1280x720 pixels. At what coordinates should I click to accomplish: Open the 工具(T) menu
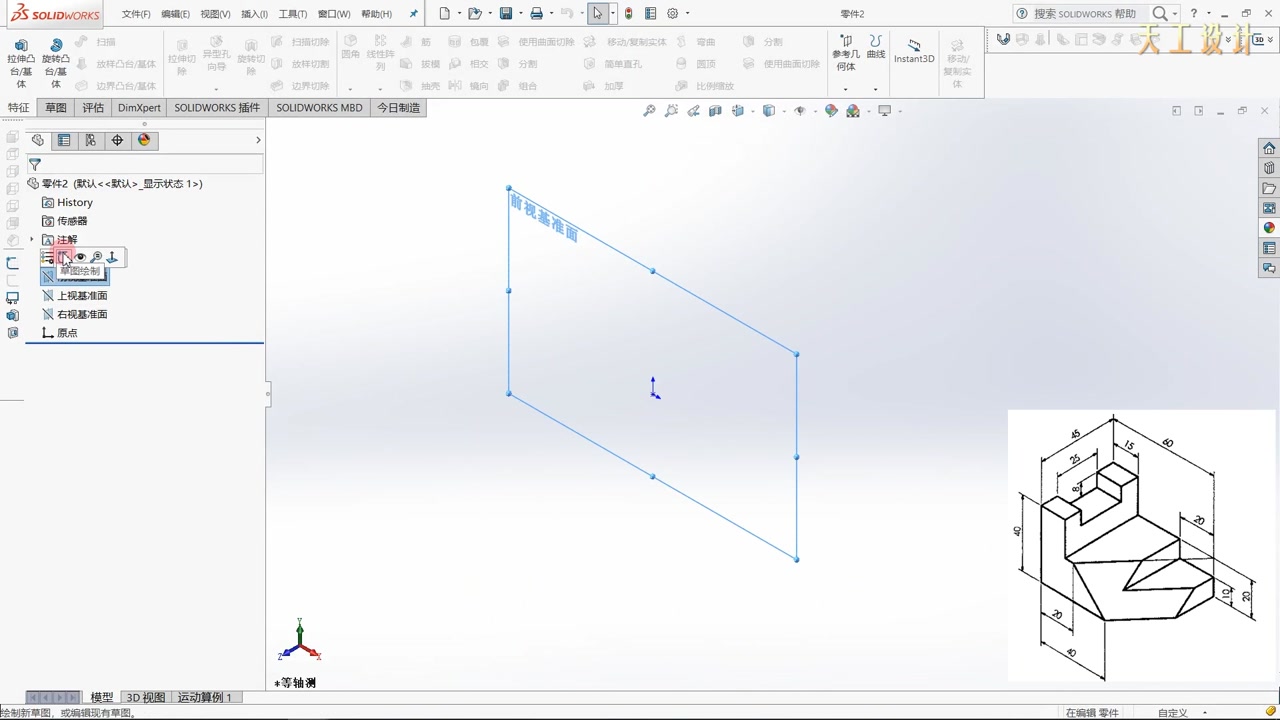click(293, 14)
